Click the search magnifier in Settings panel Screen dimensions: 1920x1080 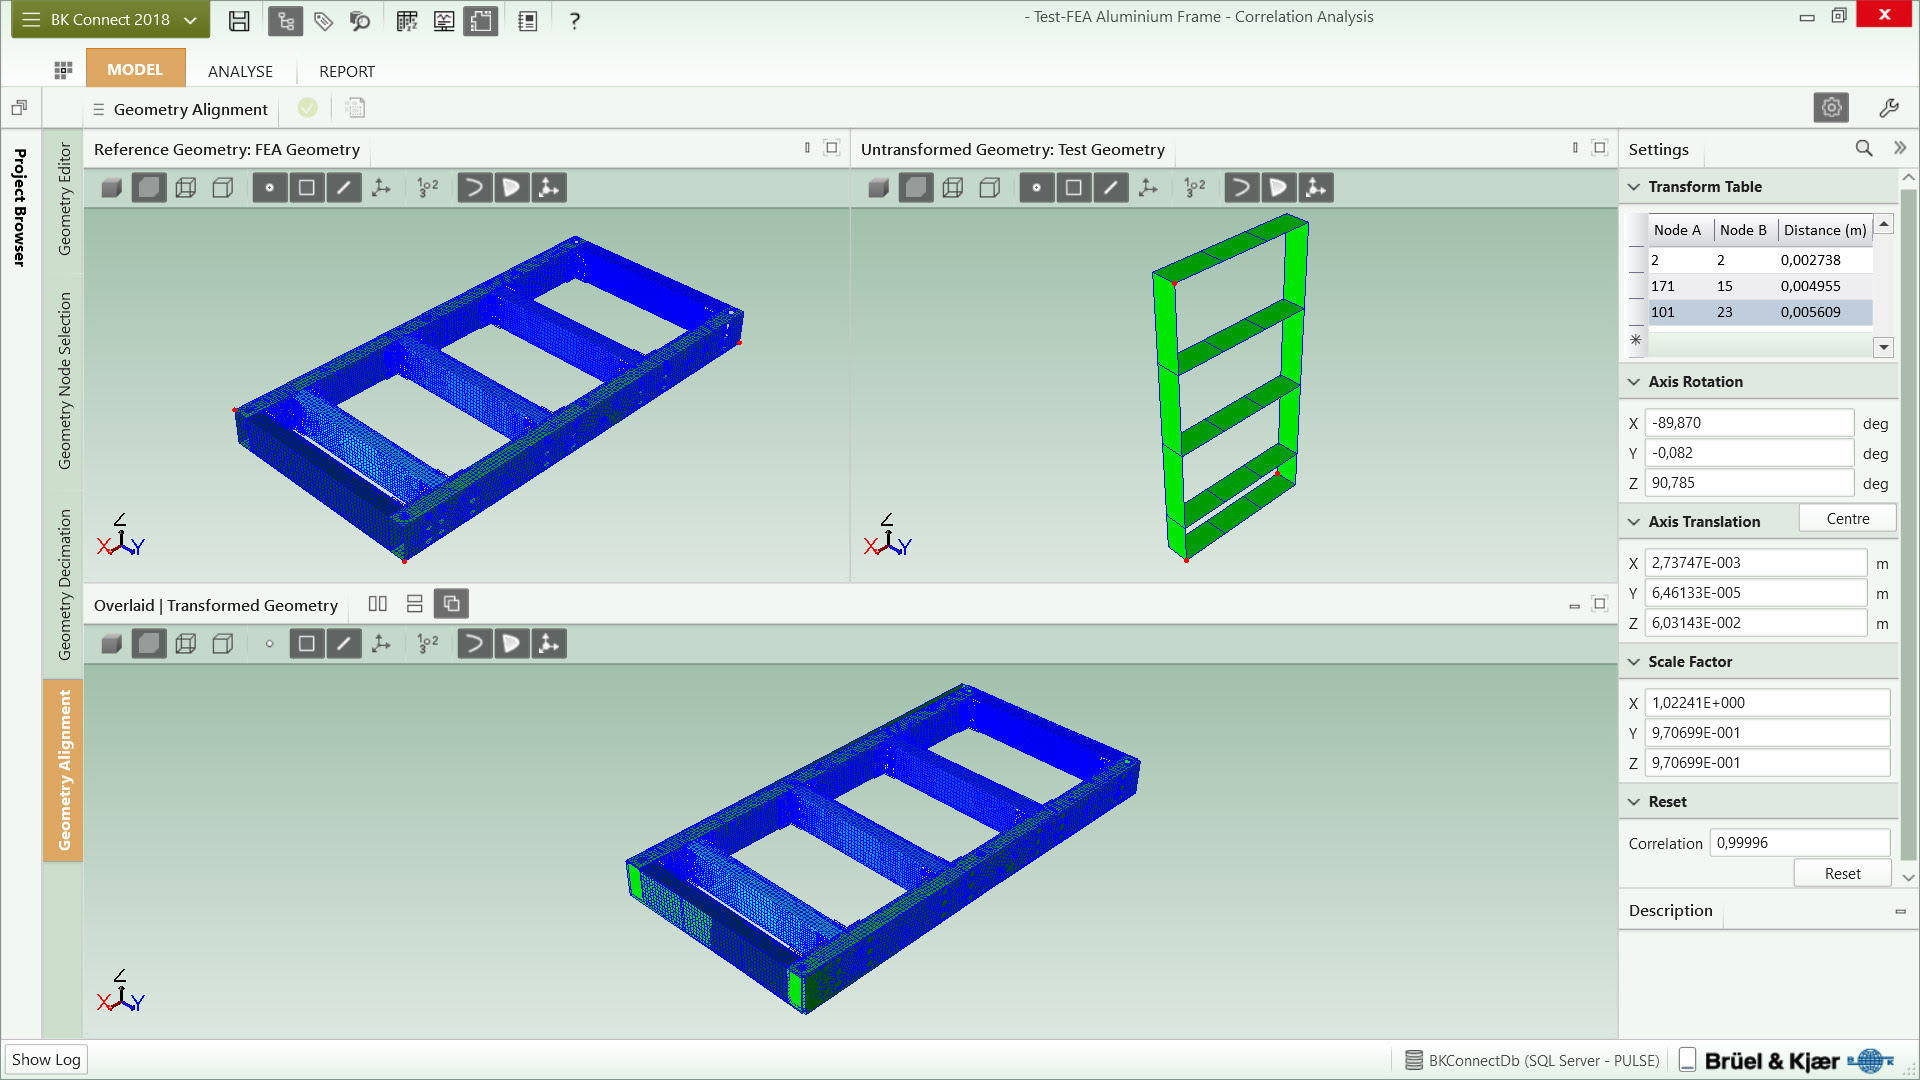(x=1864, y=148)
